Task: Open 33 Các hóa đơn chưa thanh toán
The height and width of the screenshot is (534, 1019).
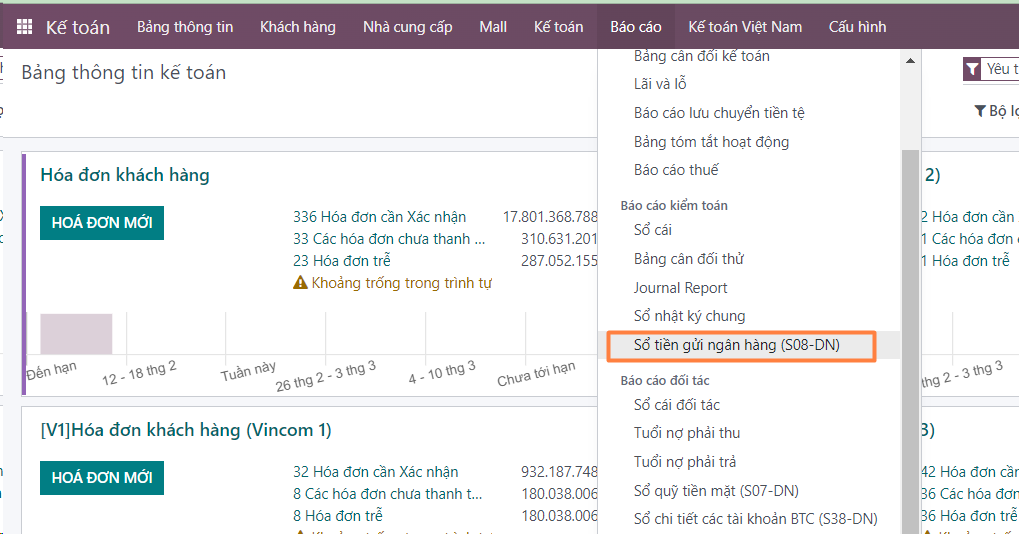Action: (x=389, y=239)
